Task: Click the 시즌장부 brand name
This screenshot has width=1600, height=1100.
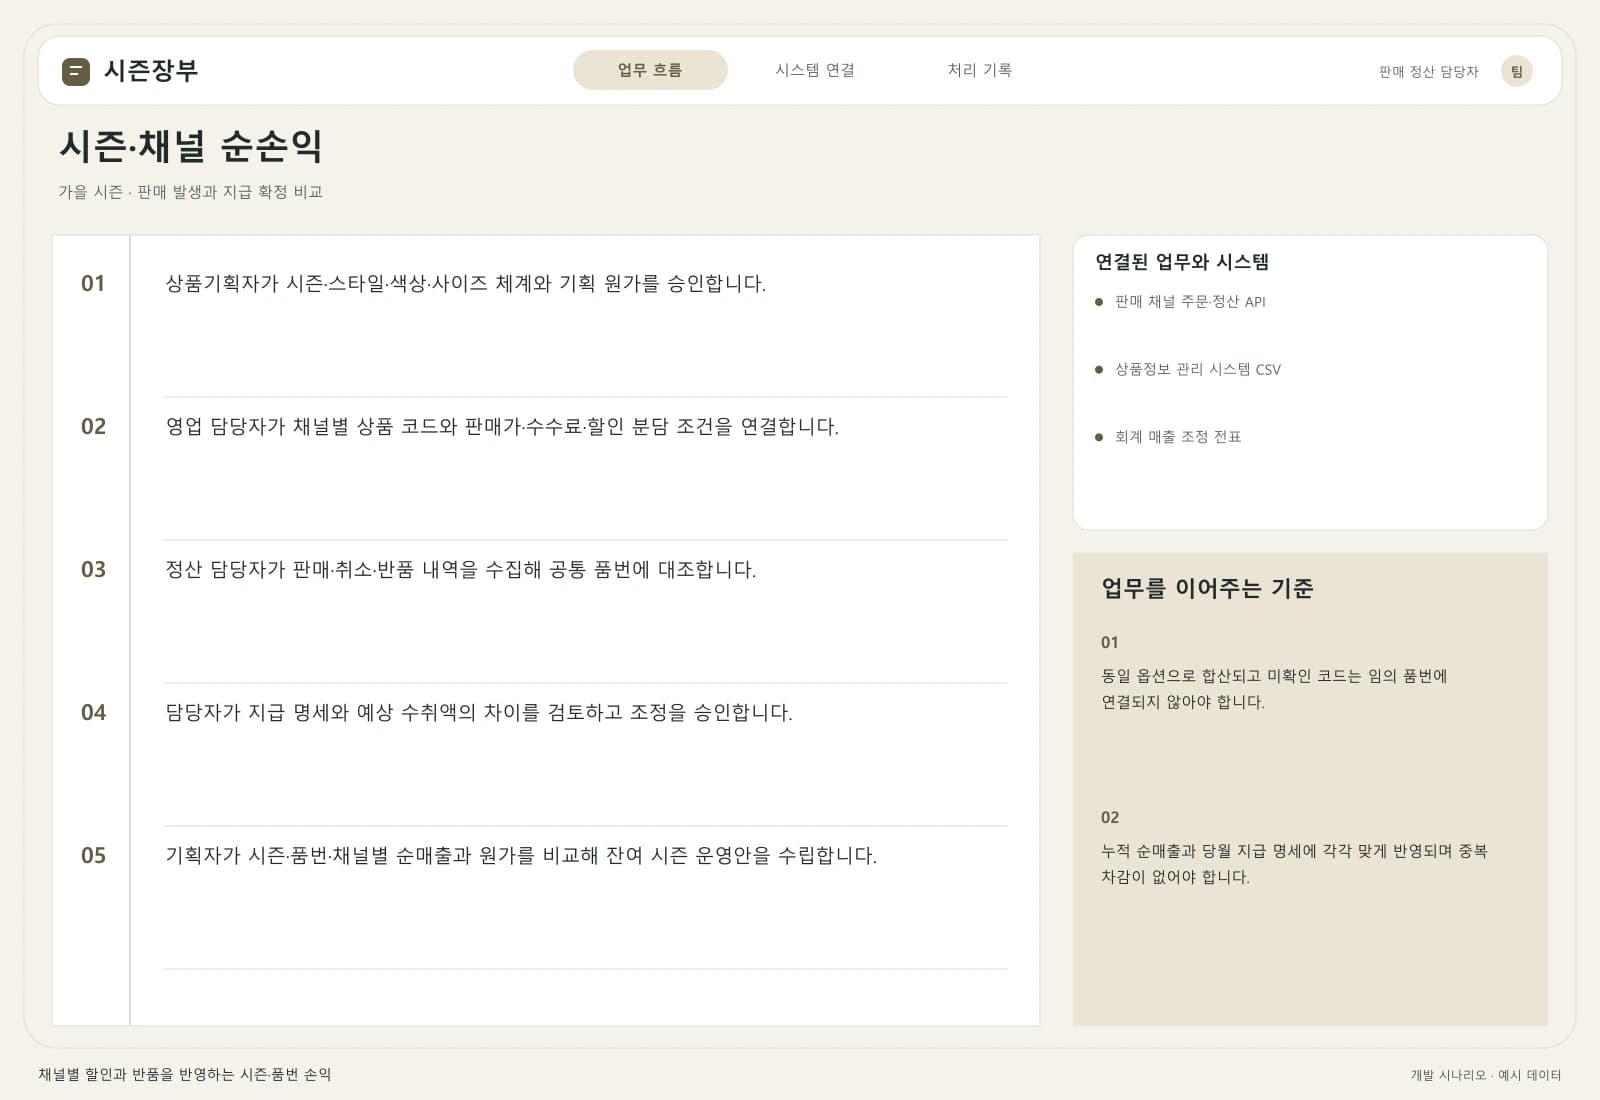Action: (151, 71)
